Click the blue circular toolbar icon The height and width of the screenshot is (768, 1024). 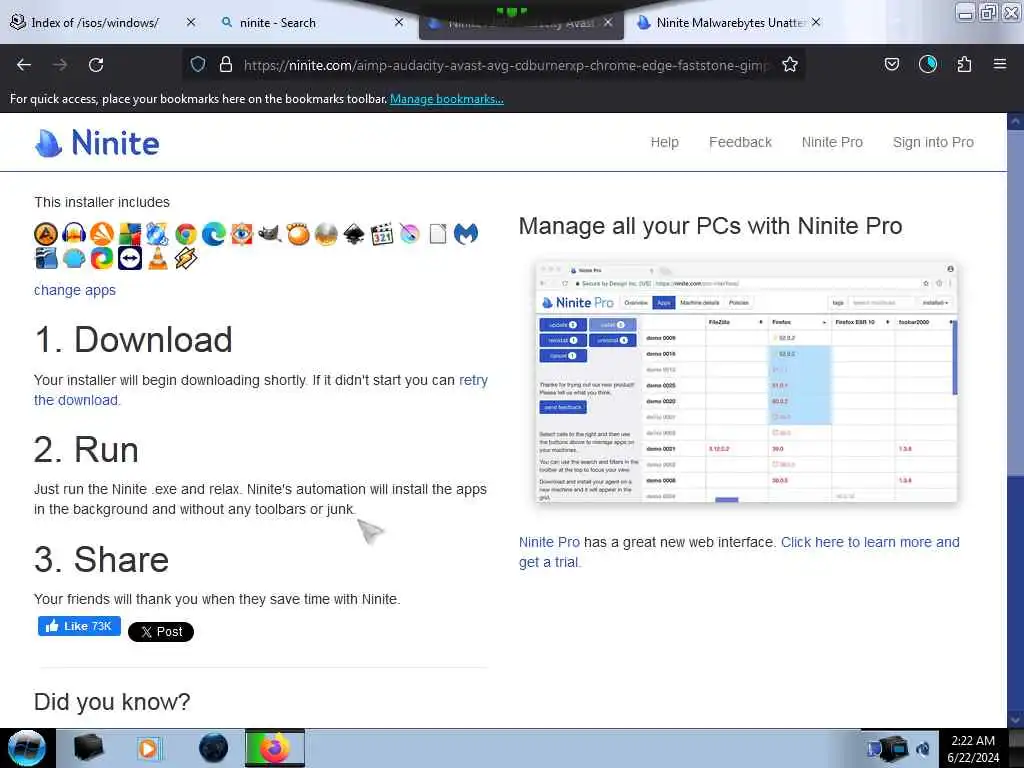(928, 64)
